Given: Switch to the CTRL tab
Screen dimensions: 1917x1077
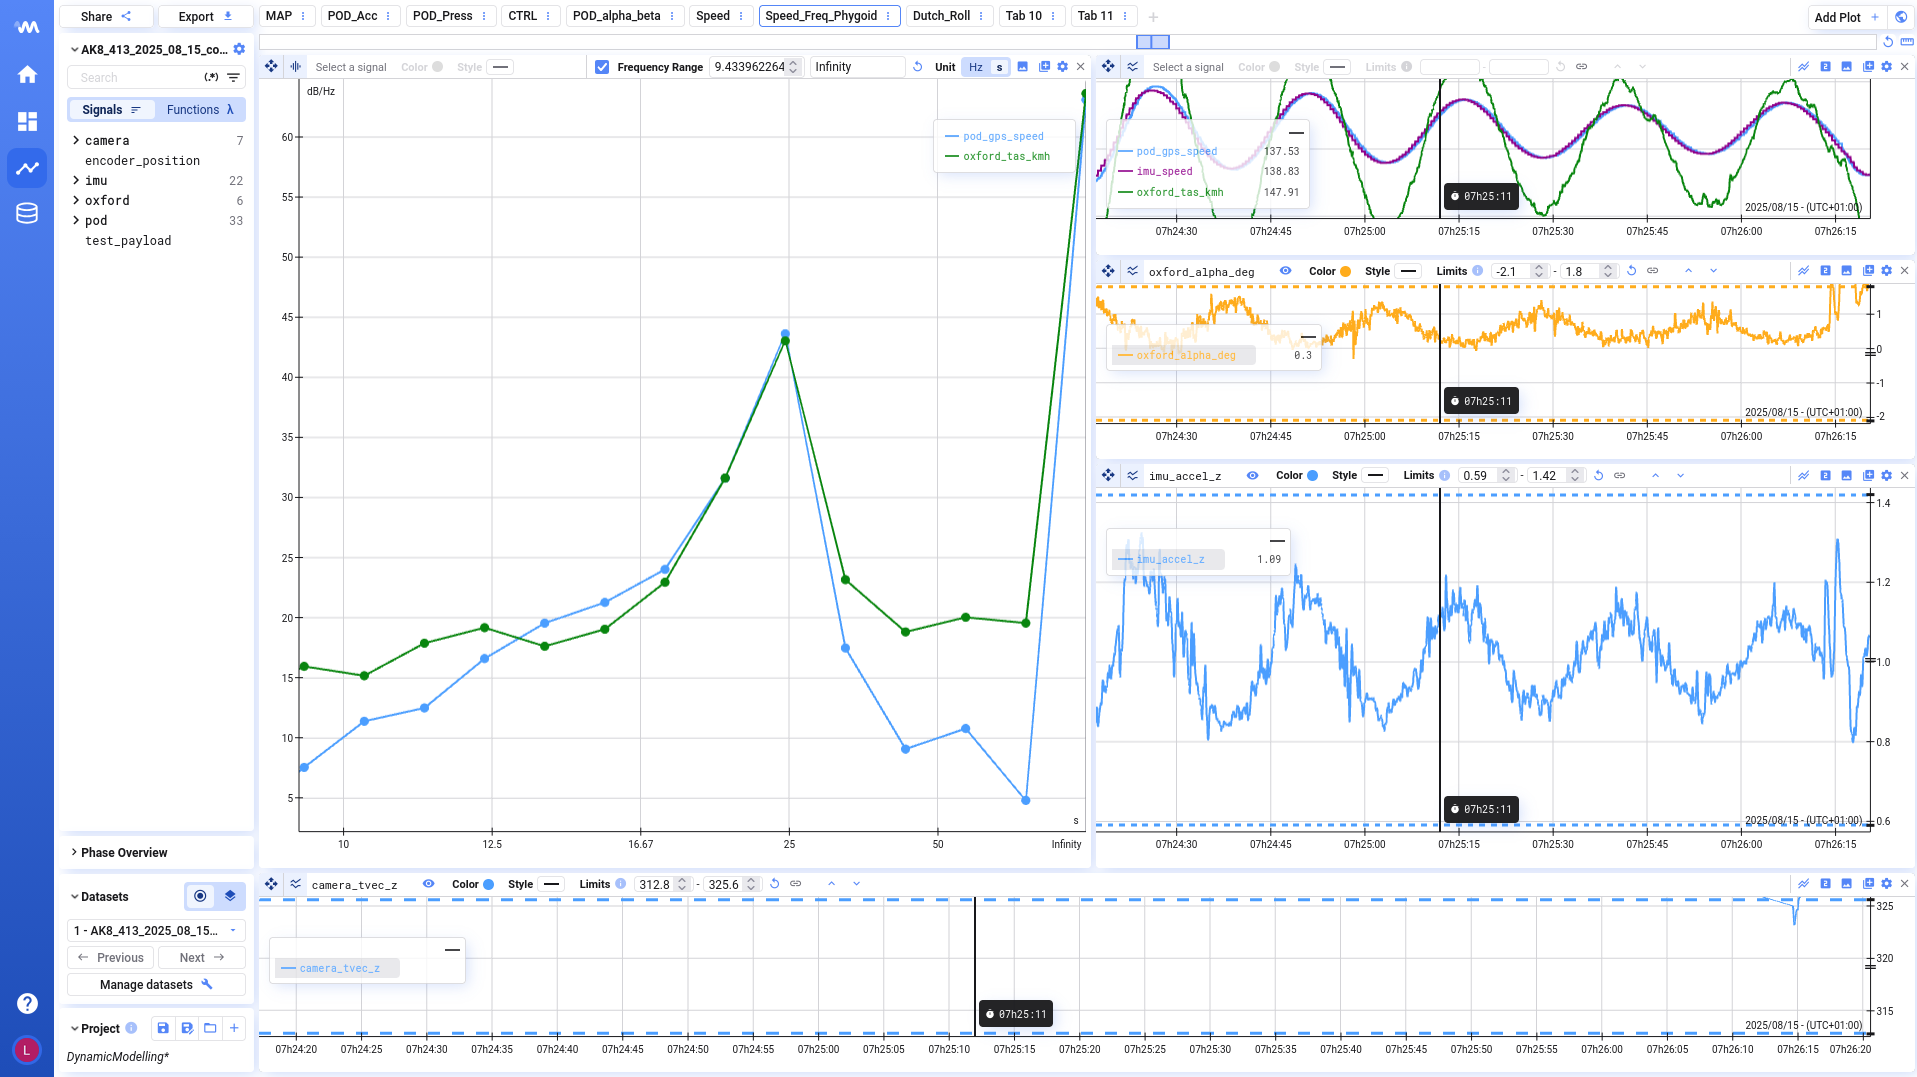Looking at the screenshot, I should coord(523,16).
